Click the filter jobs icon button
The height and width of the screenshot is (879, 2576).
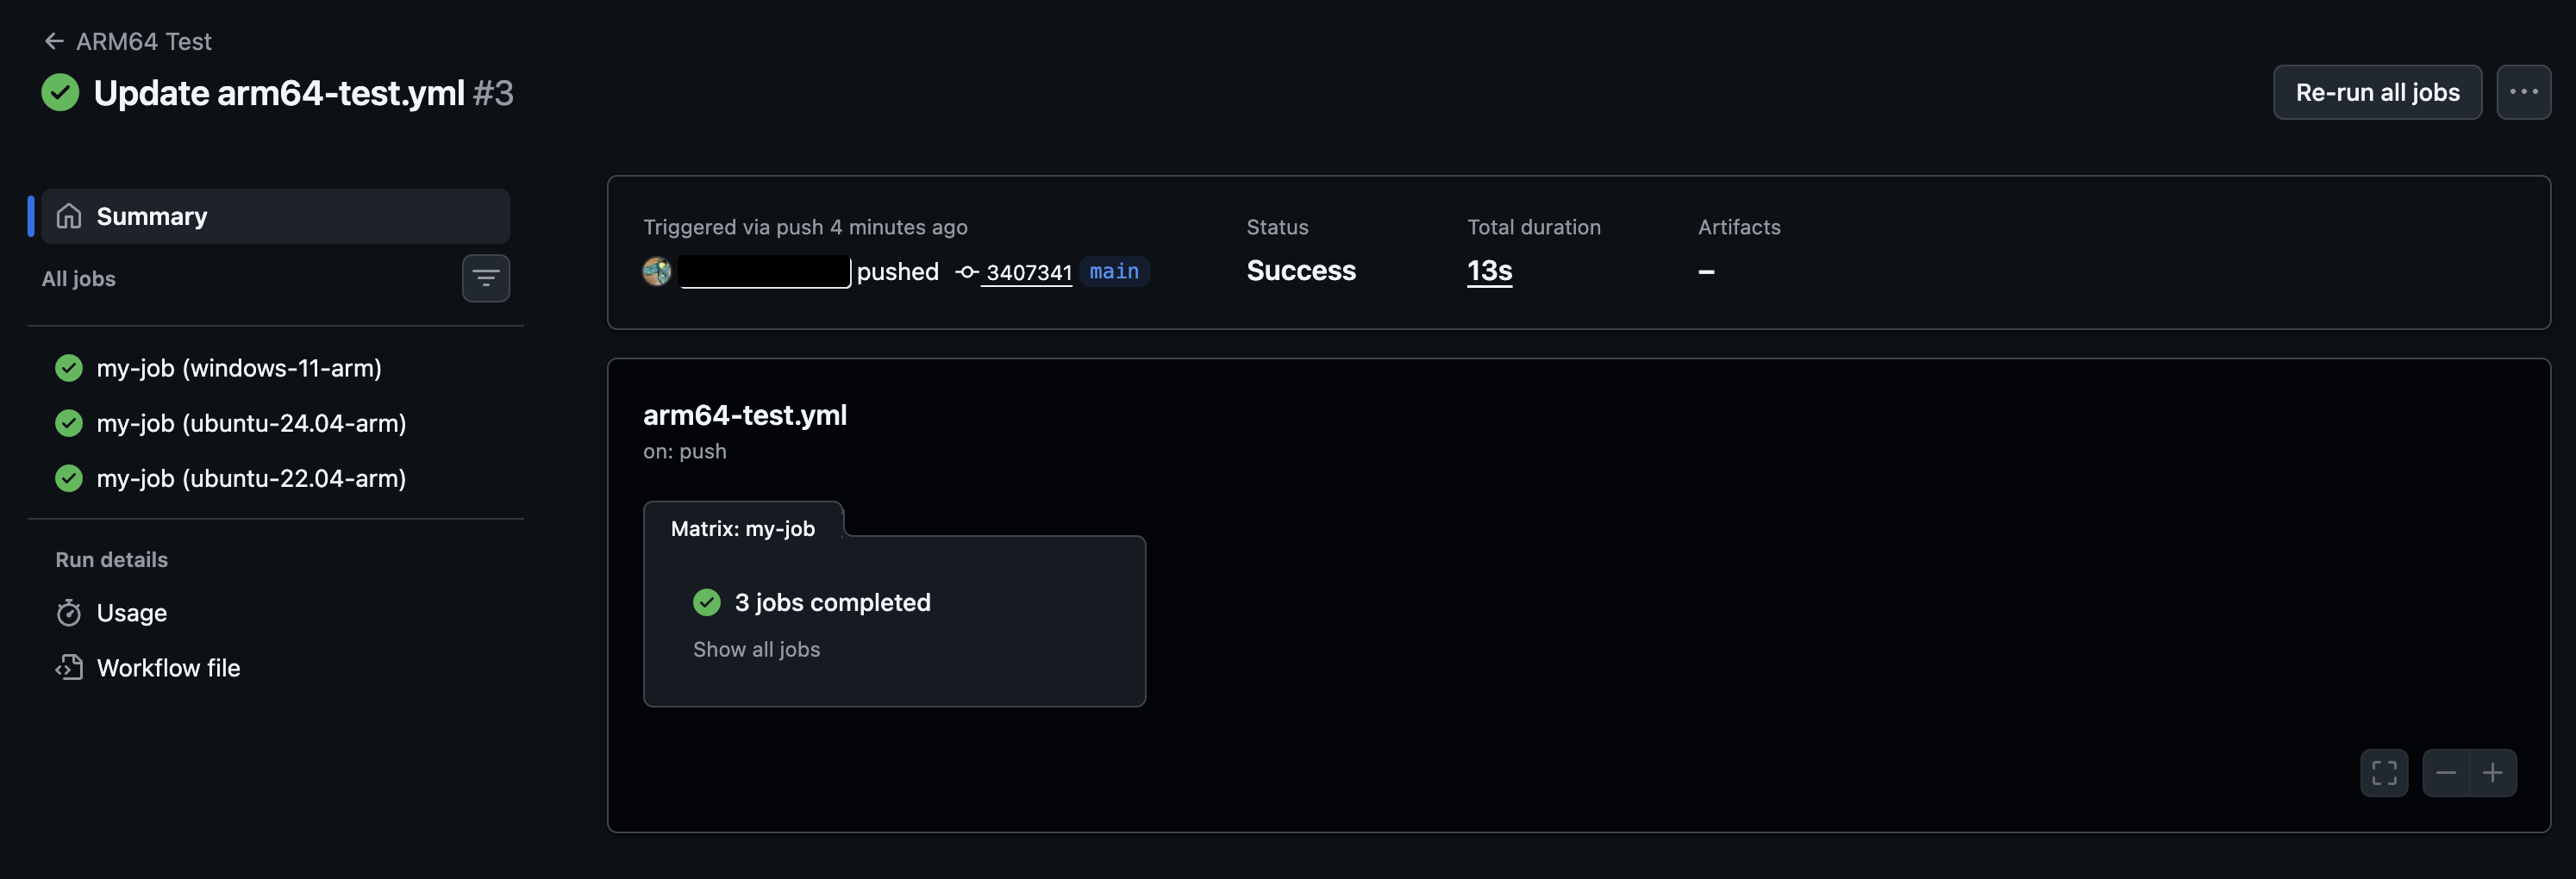point(485,278)
